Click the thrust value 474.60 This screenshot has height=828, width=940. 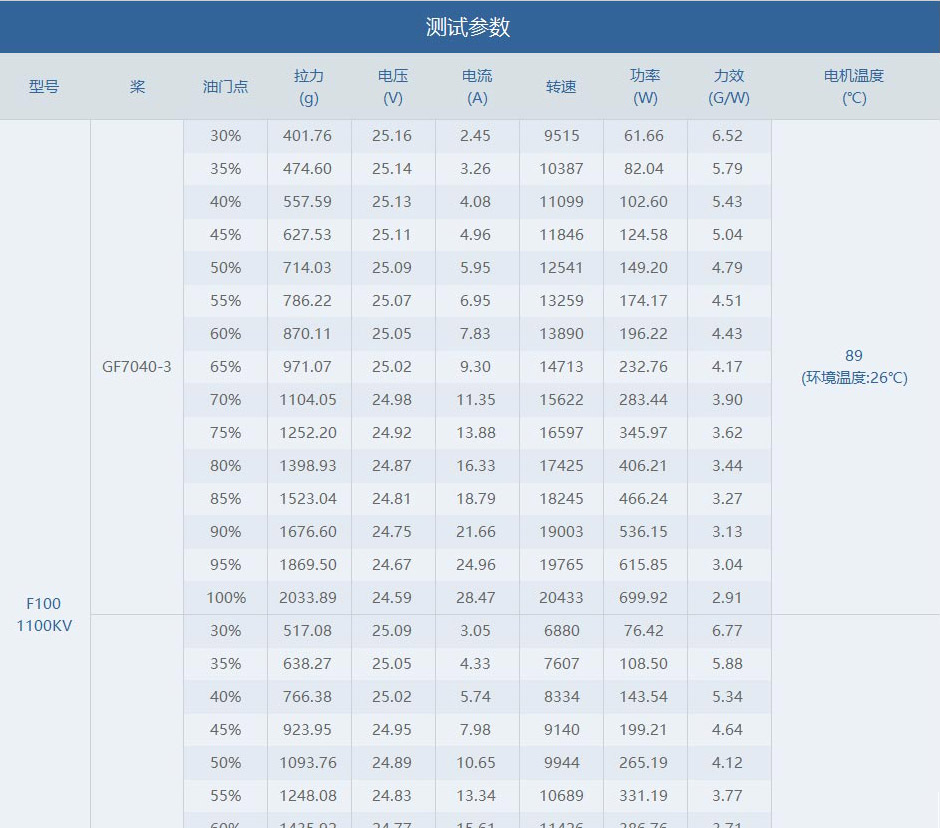pos(308,168)
